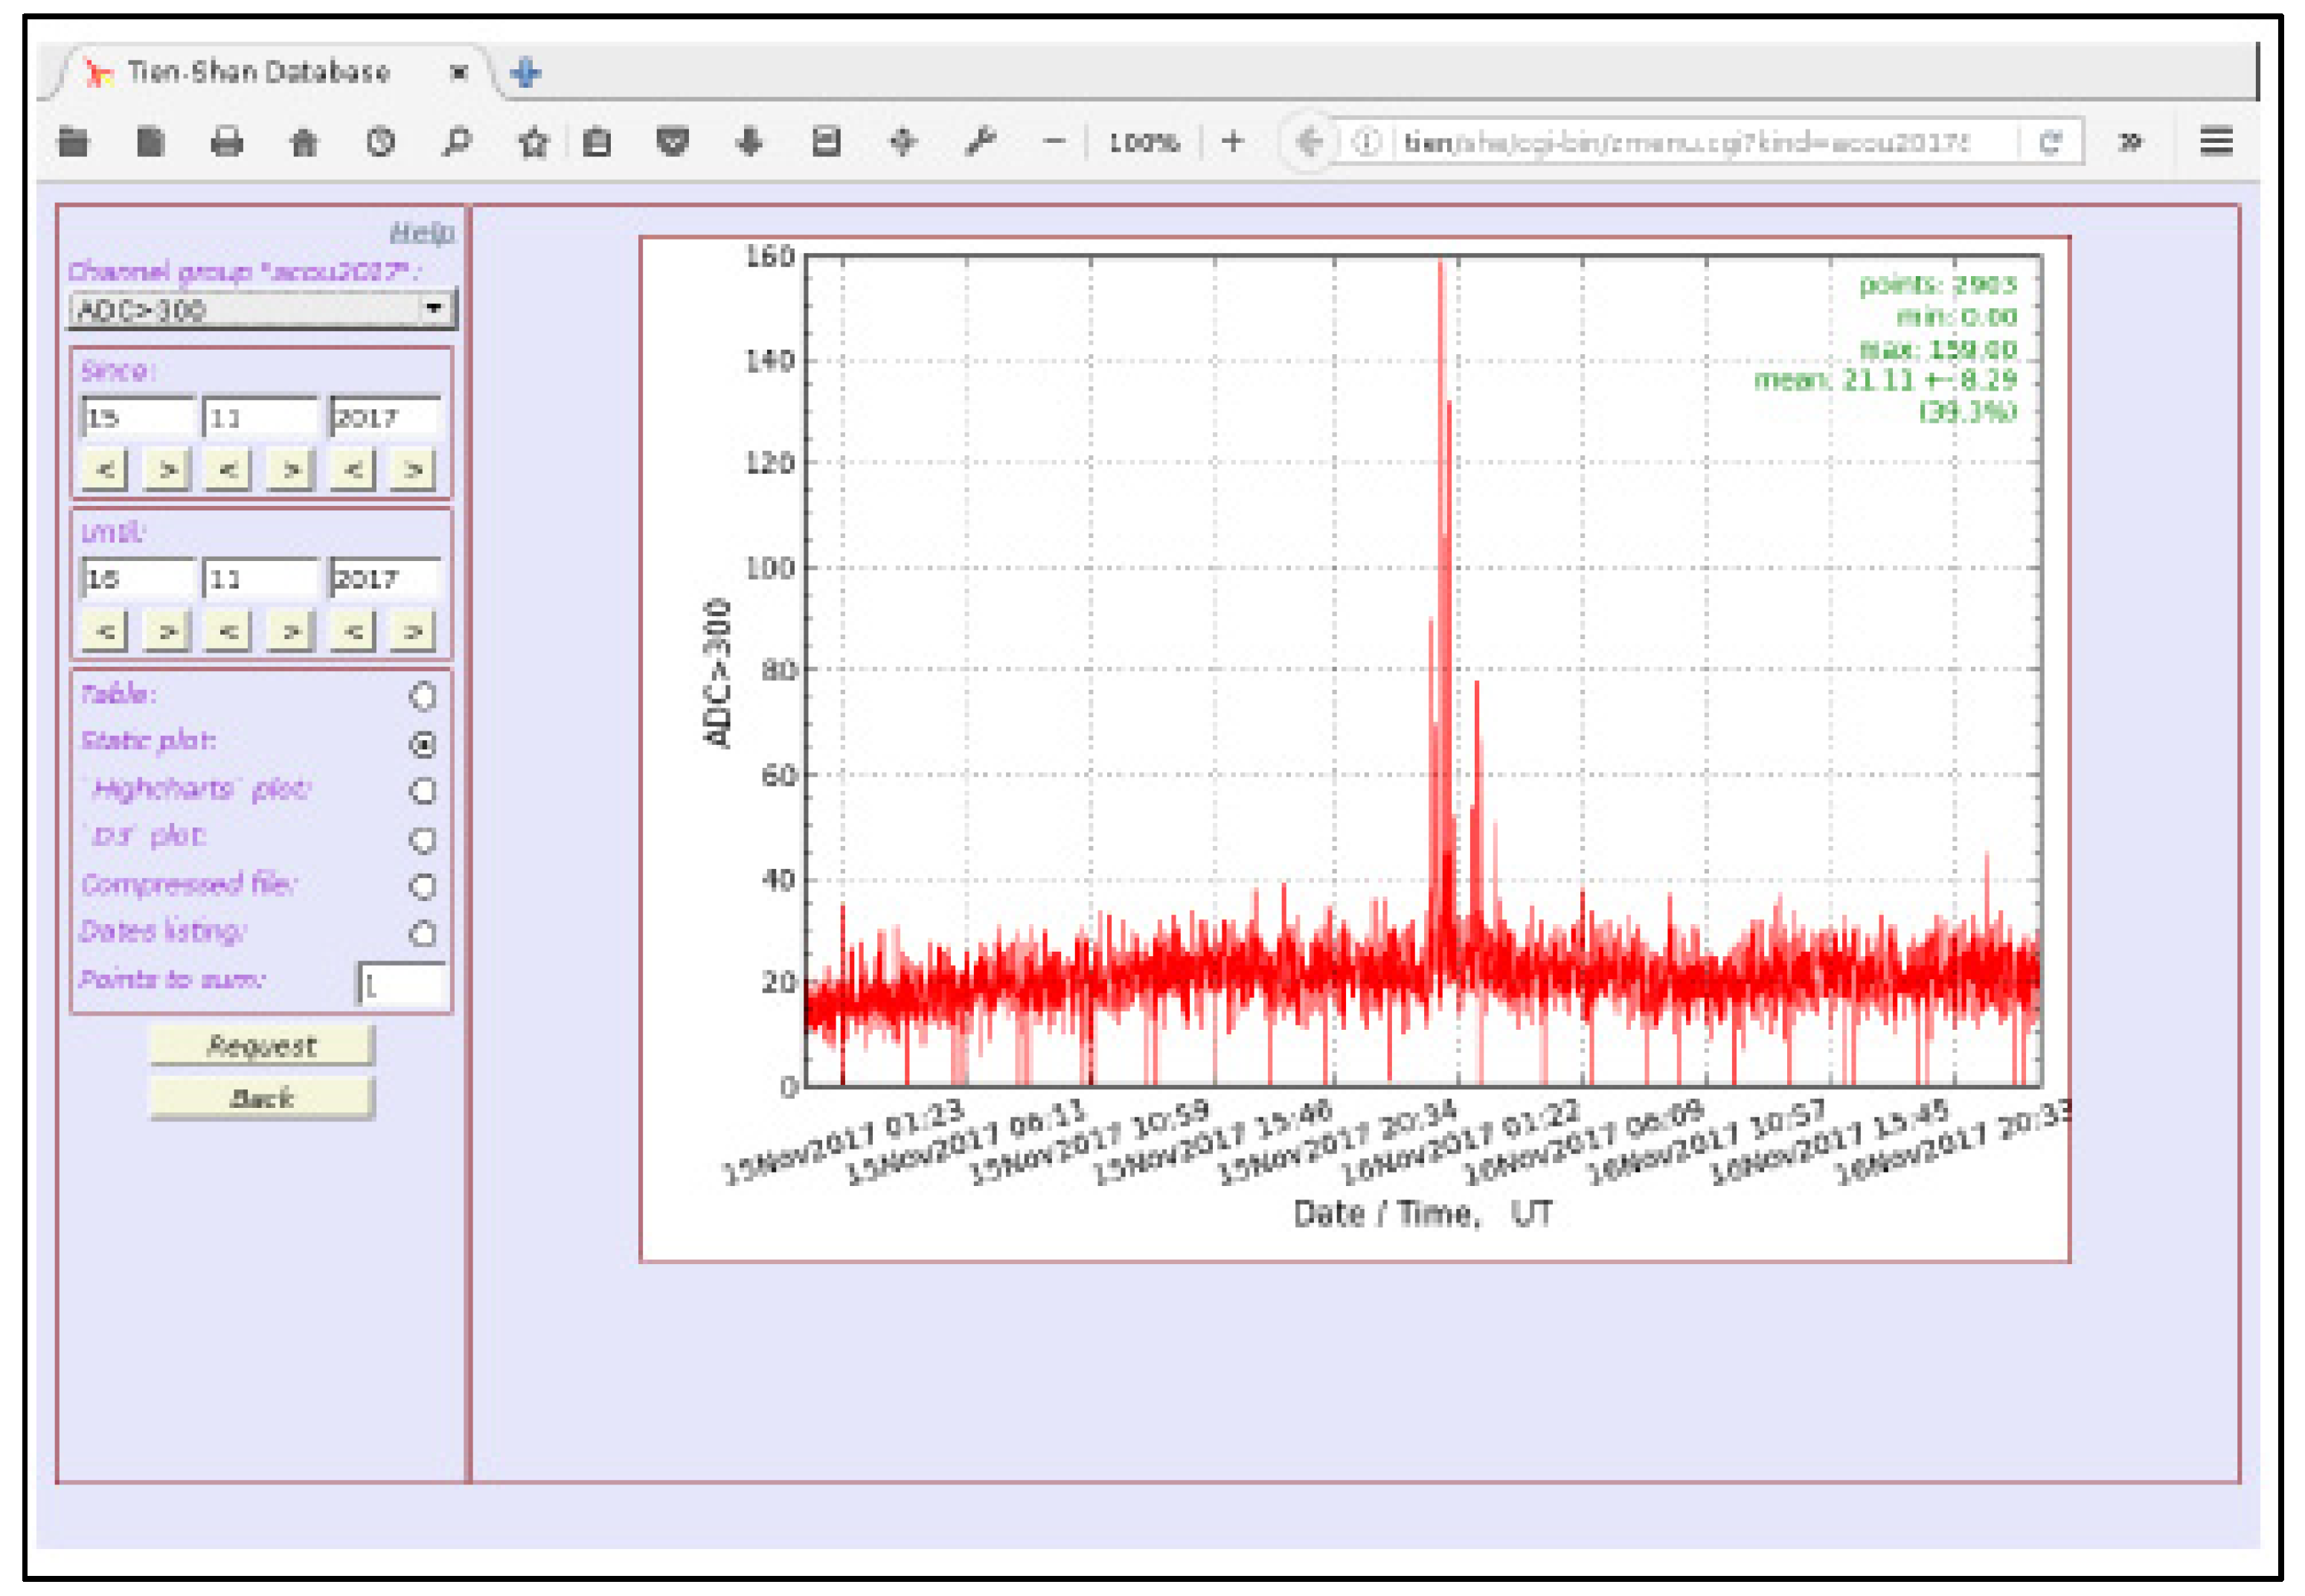Click the Request button
The image size is (2305, 1596).
point(262,1046)
